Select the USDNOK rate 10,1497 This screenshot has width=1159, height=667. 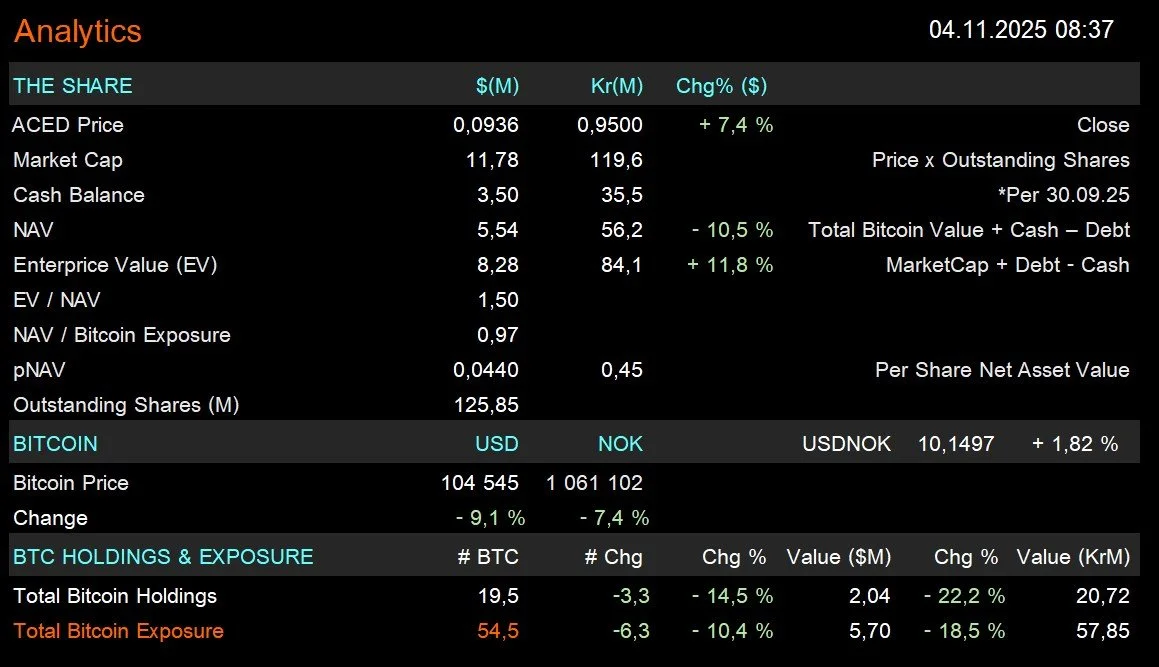click(956, 444)
